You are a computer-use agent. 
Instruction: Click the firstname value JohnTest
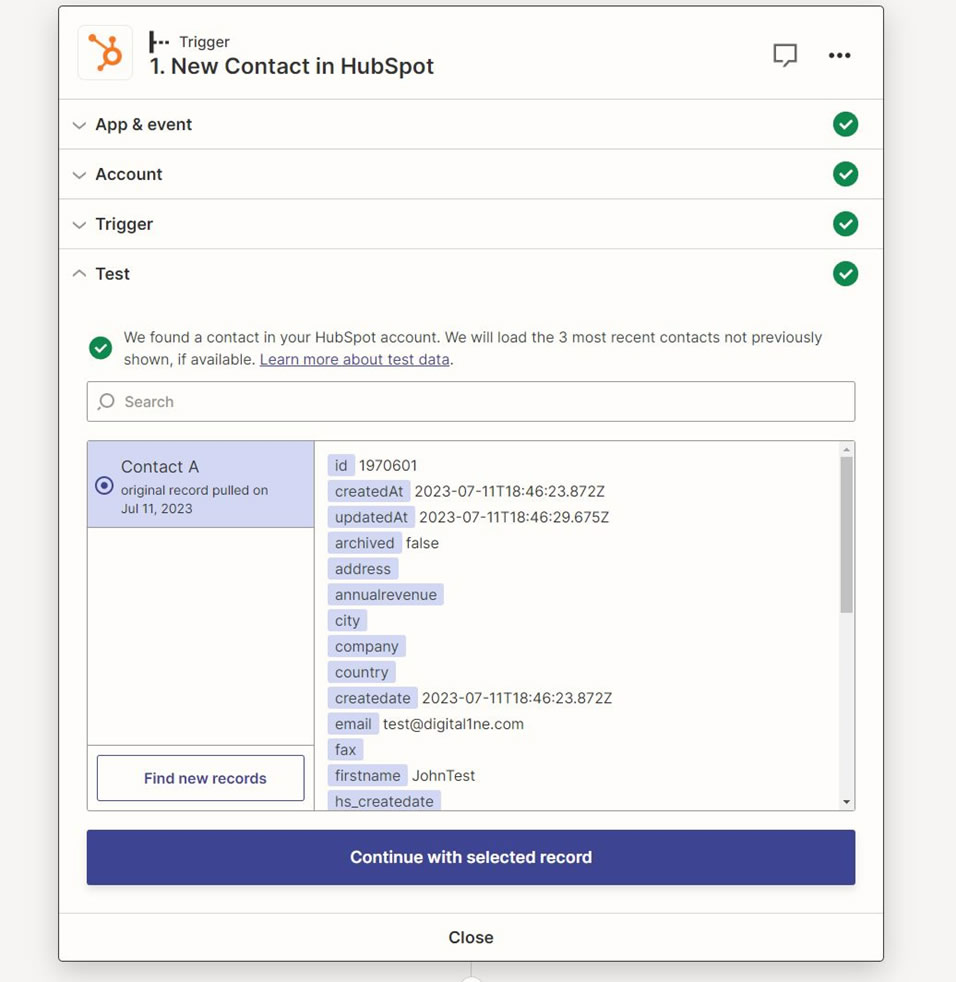tap(443, 775)
